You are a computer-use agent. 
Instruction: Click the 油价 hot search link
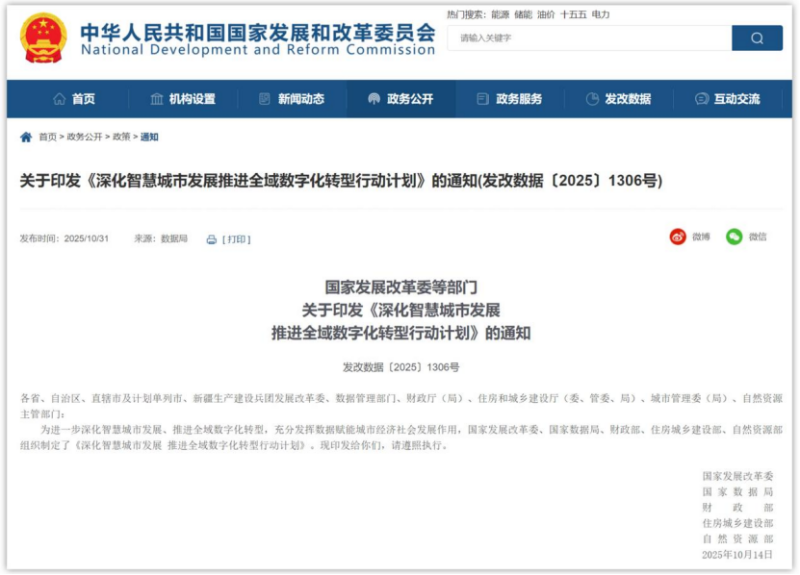[x=546, y=15]
